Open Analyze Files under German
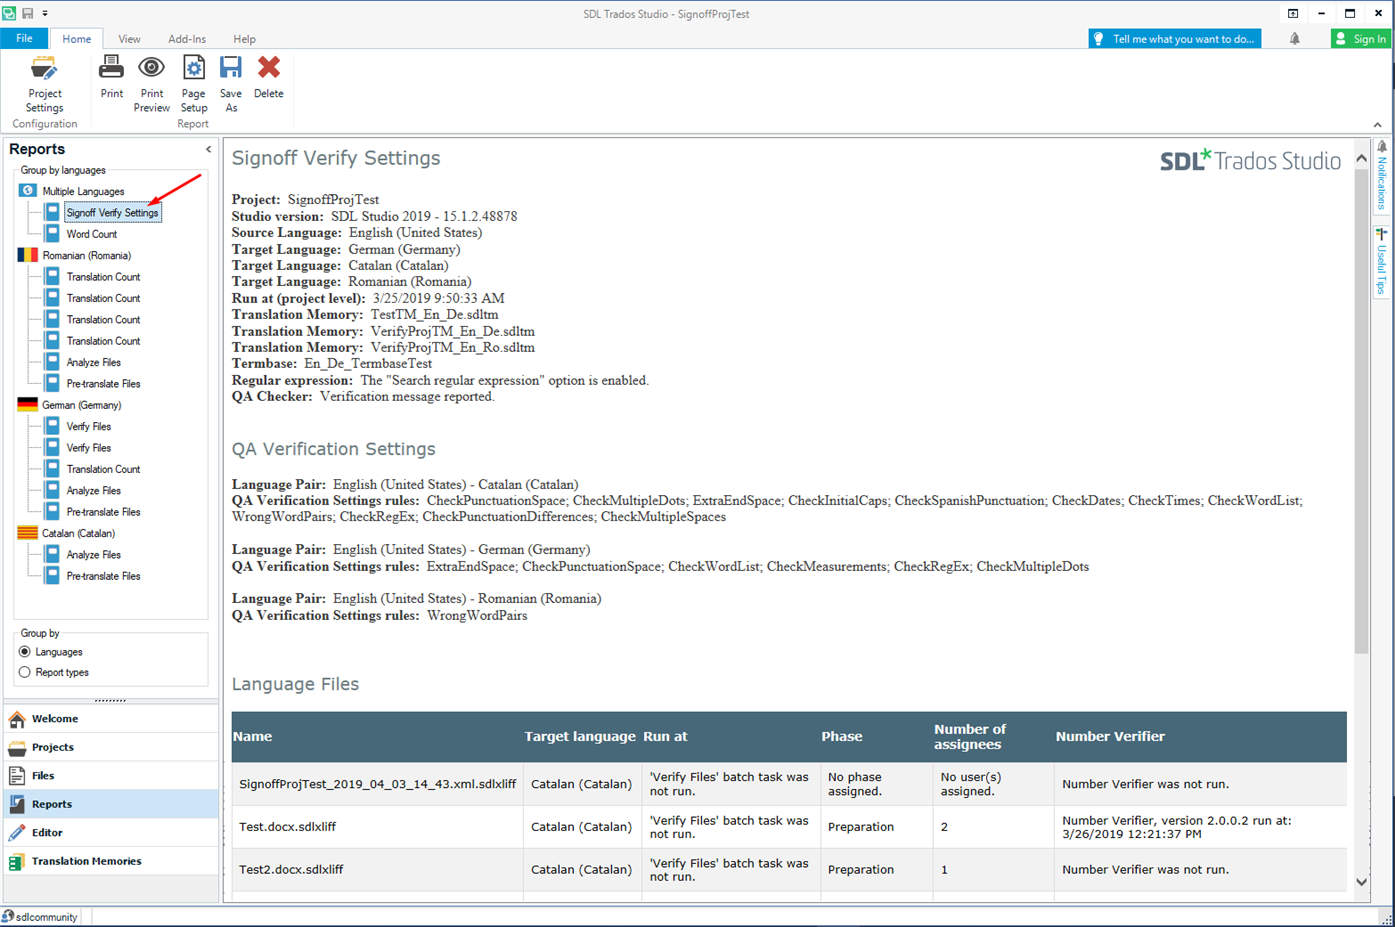The image size is (1395, 927). coord(93,491)
